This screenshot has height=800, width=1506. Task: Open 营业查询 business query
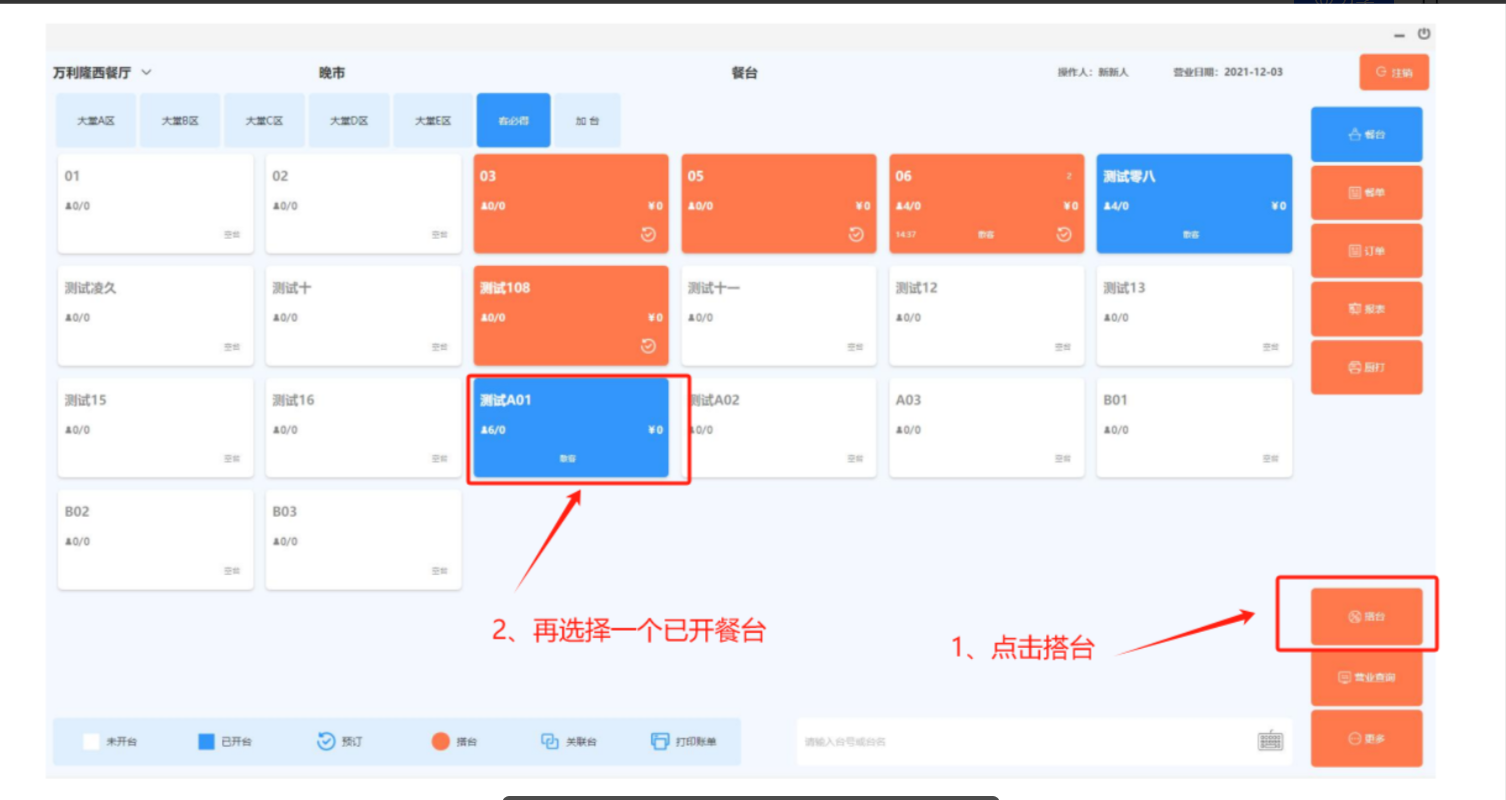coord(1366,678)
